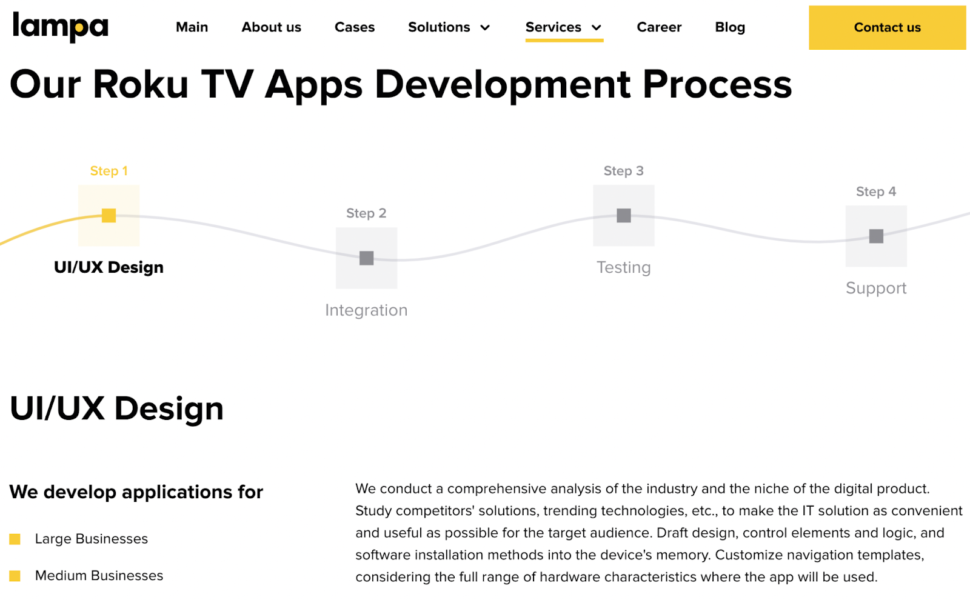Click the Step 4 Support square marker
This screenshot has height=600, width=970.
tap(876, 236)
